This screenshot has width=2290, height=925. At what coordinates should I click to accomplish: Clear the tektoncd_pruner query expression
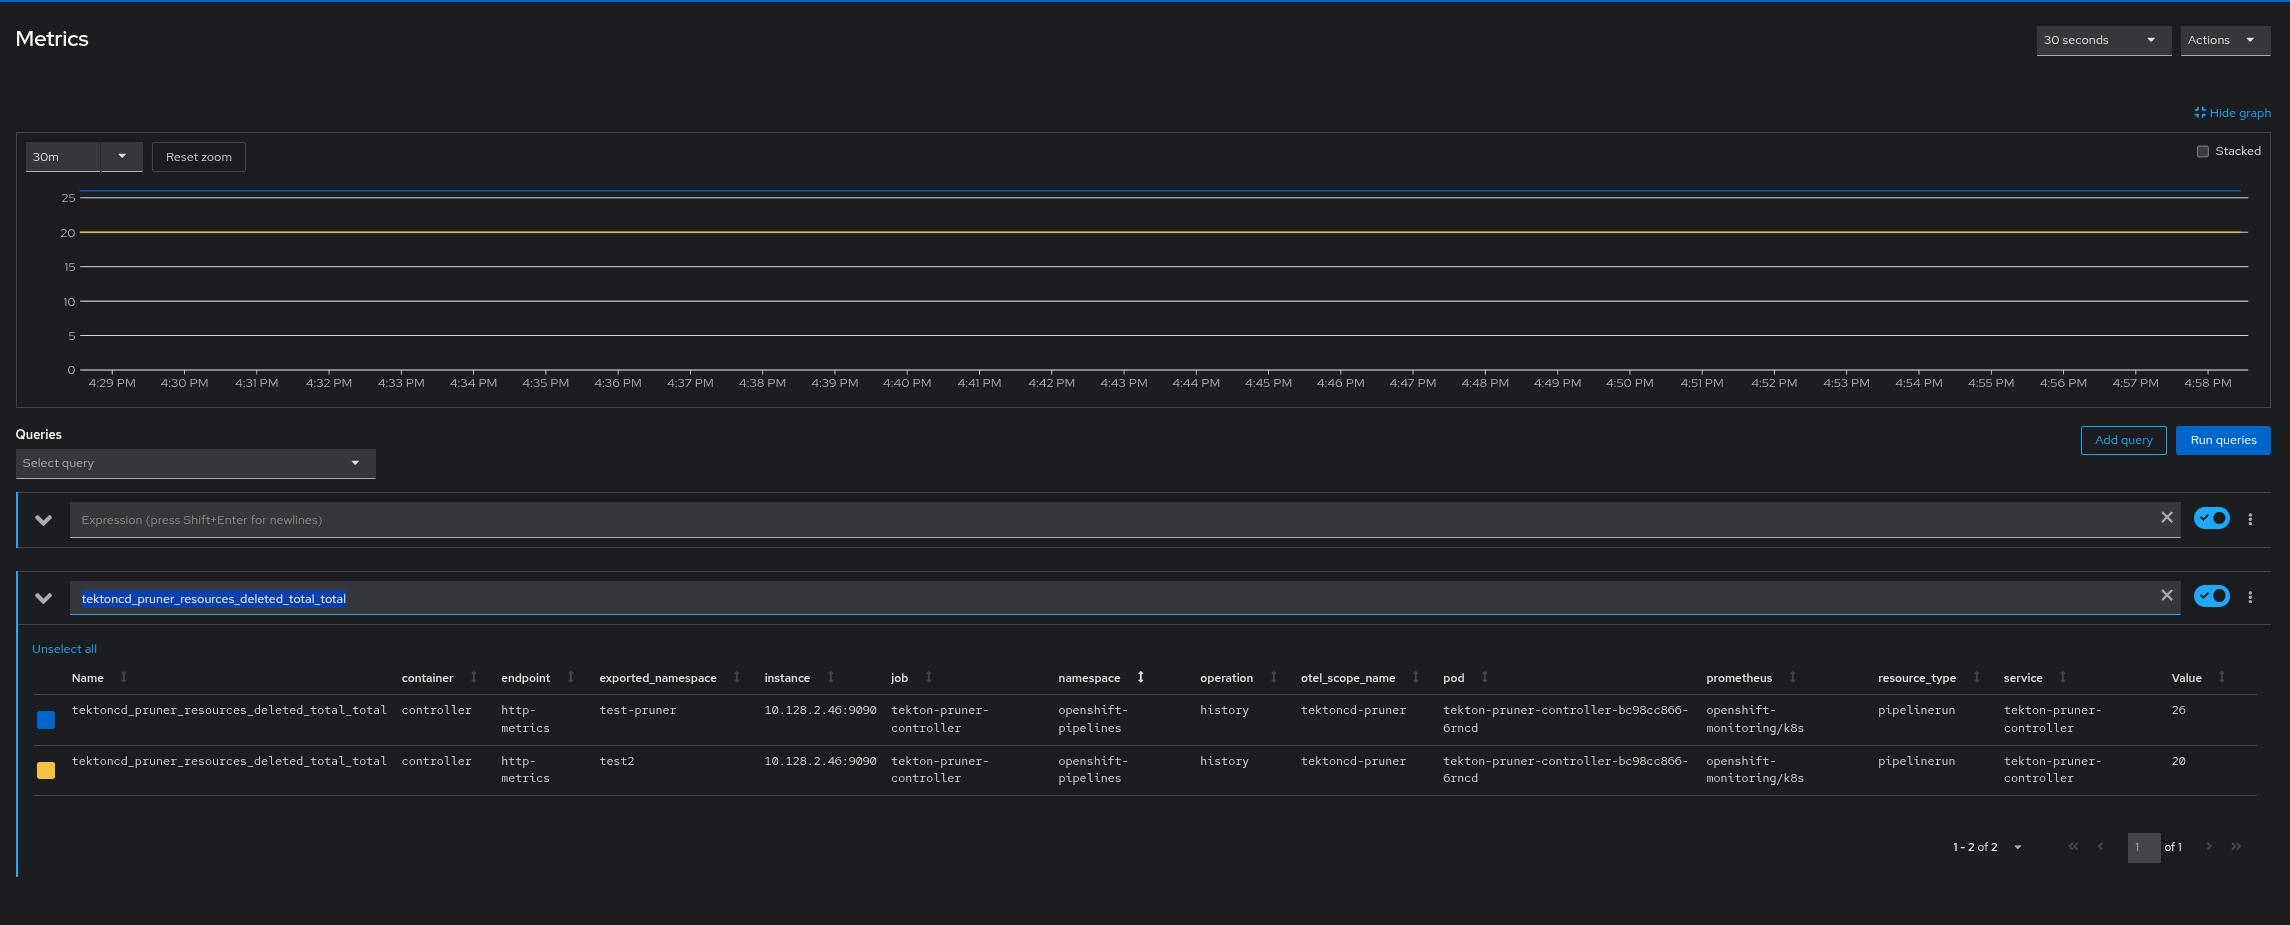(2166, 596)
